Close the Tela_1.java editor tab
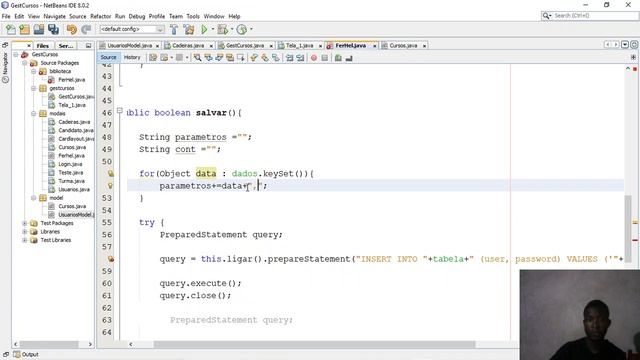This screenshot has height=360, width=640. tap(320, 46)
